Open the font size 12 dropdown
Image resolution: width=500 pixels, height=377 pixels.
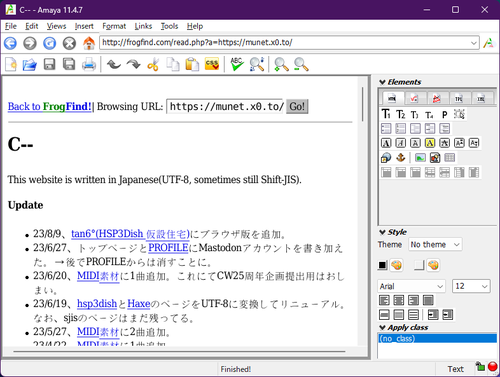(471, 286)
